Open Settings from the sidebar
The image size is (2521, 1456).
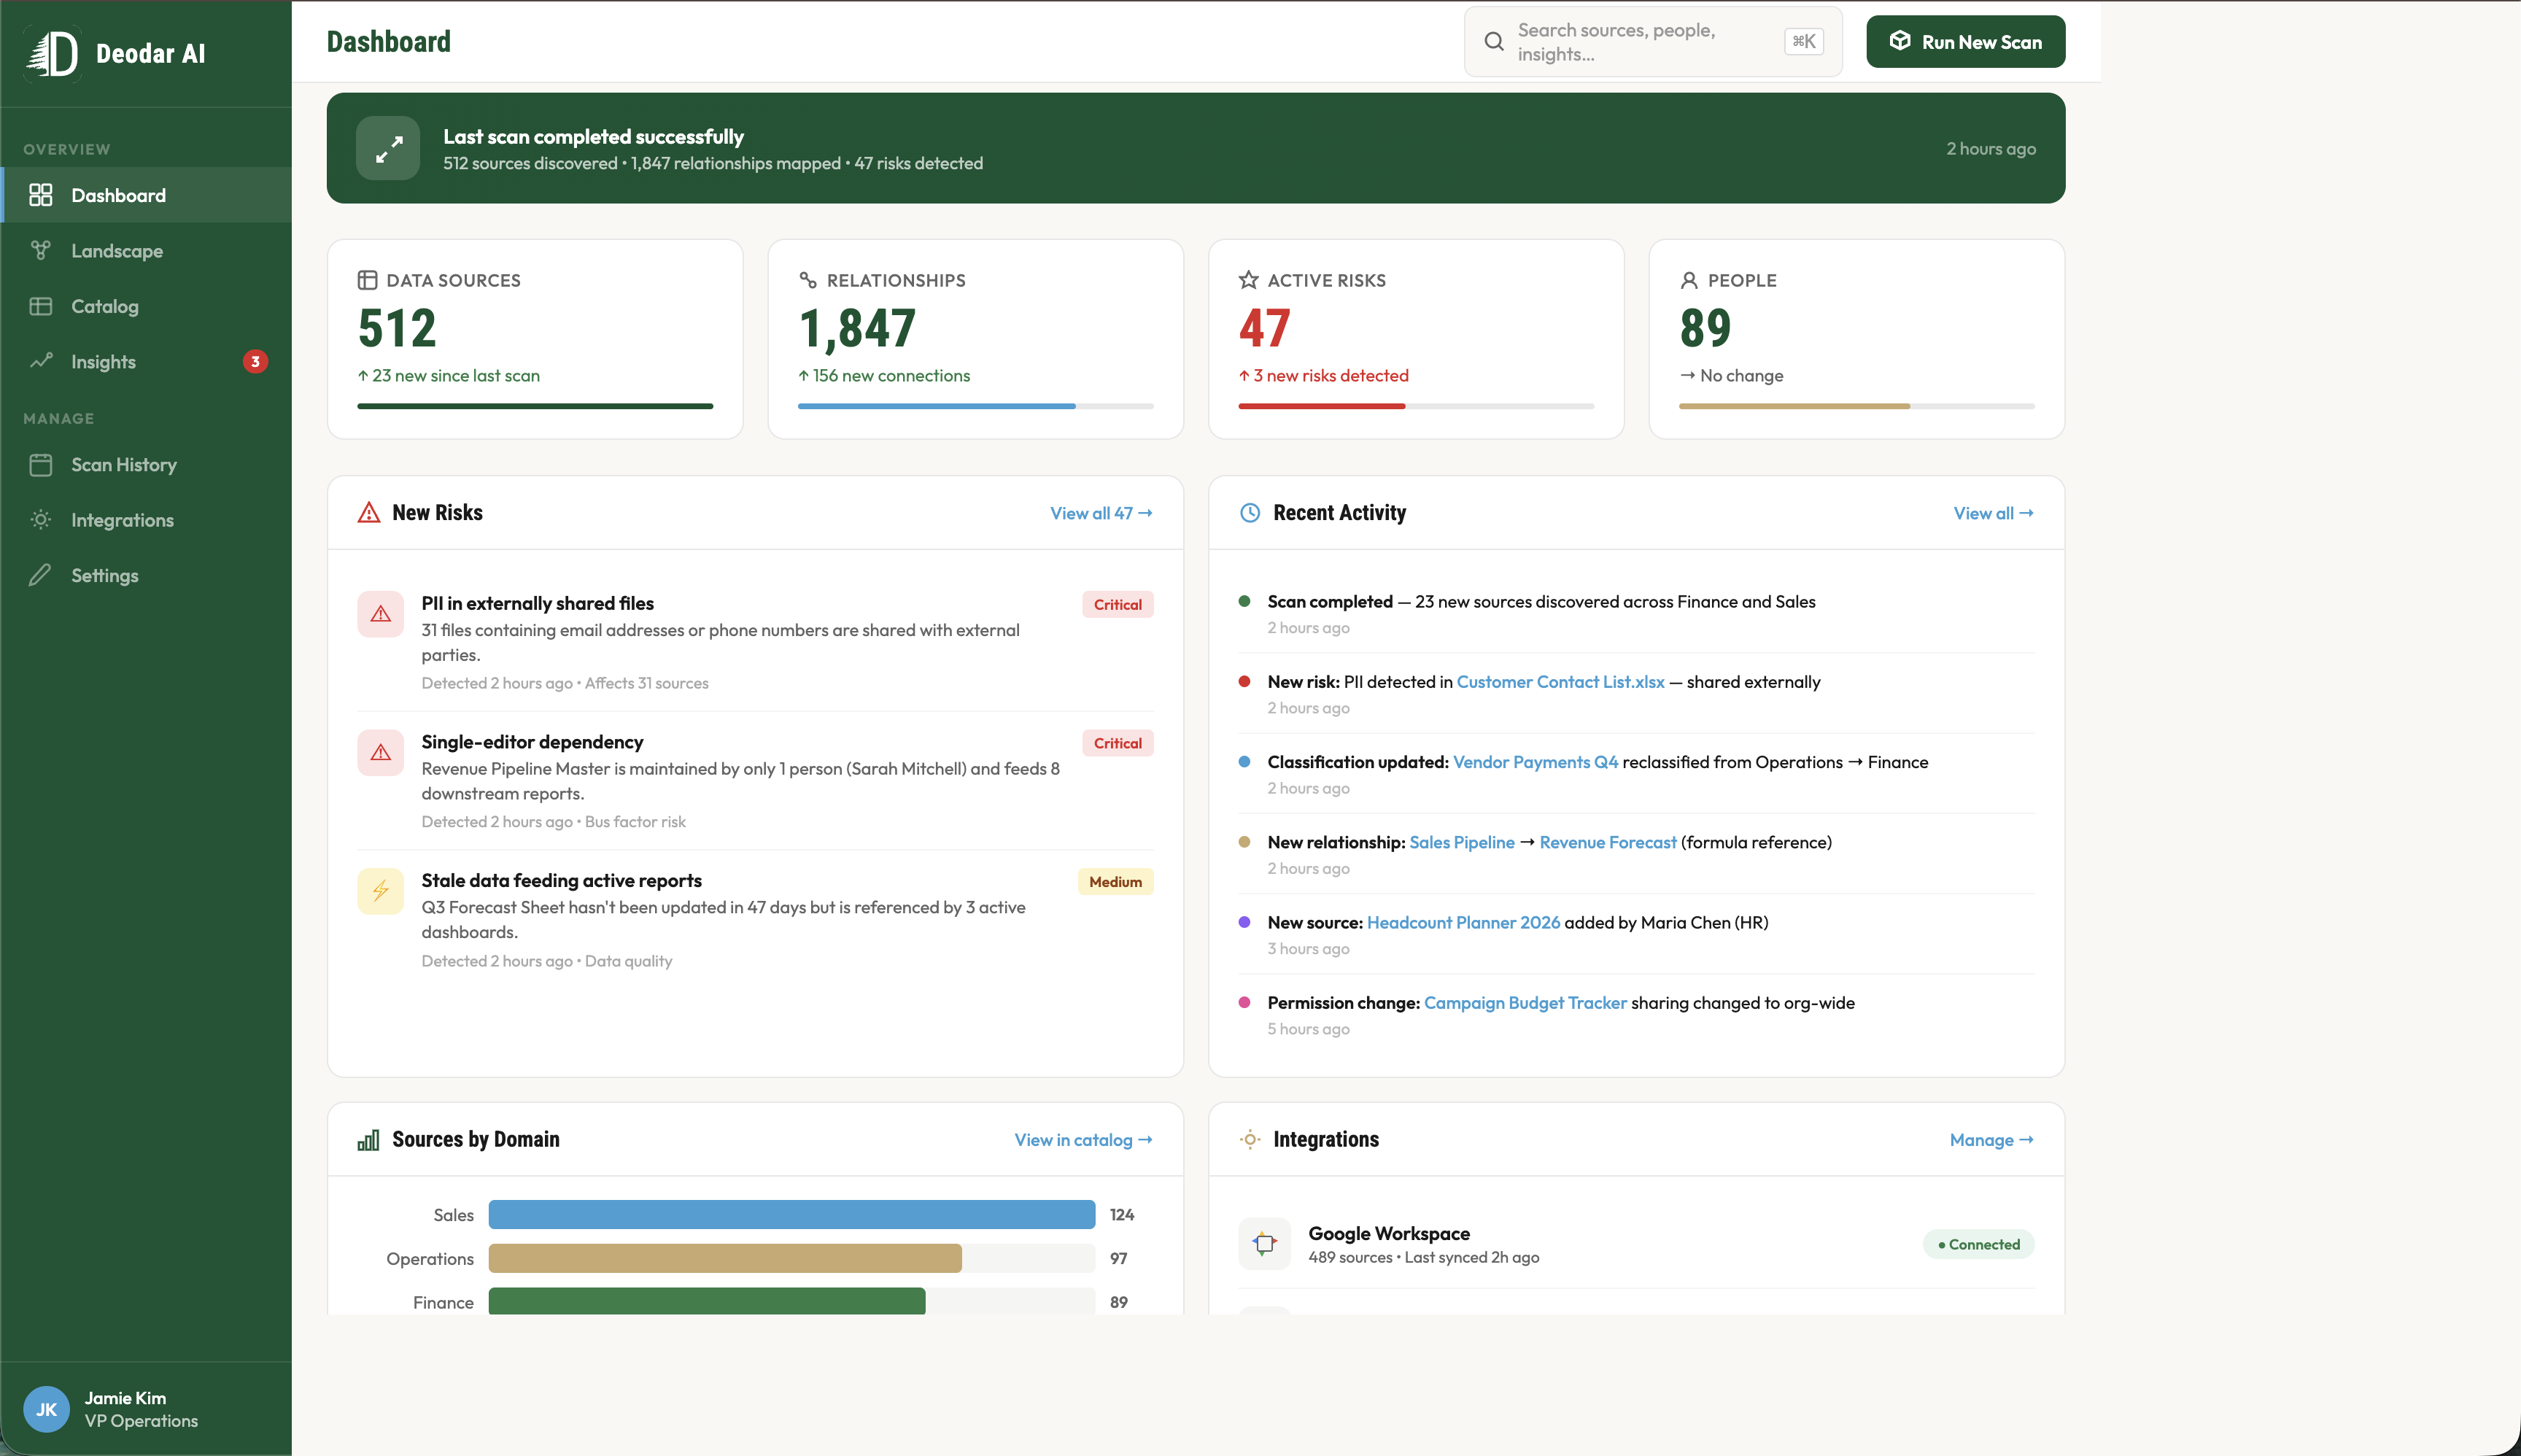click(x=105, y=575)
